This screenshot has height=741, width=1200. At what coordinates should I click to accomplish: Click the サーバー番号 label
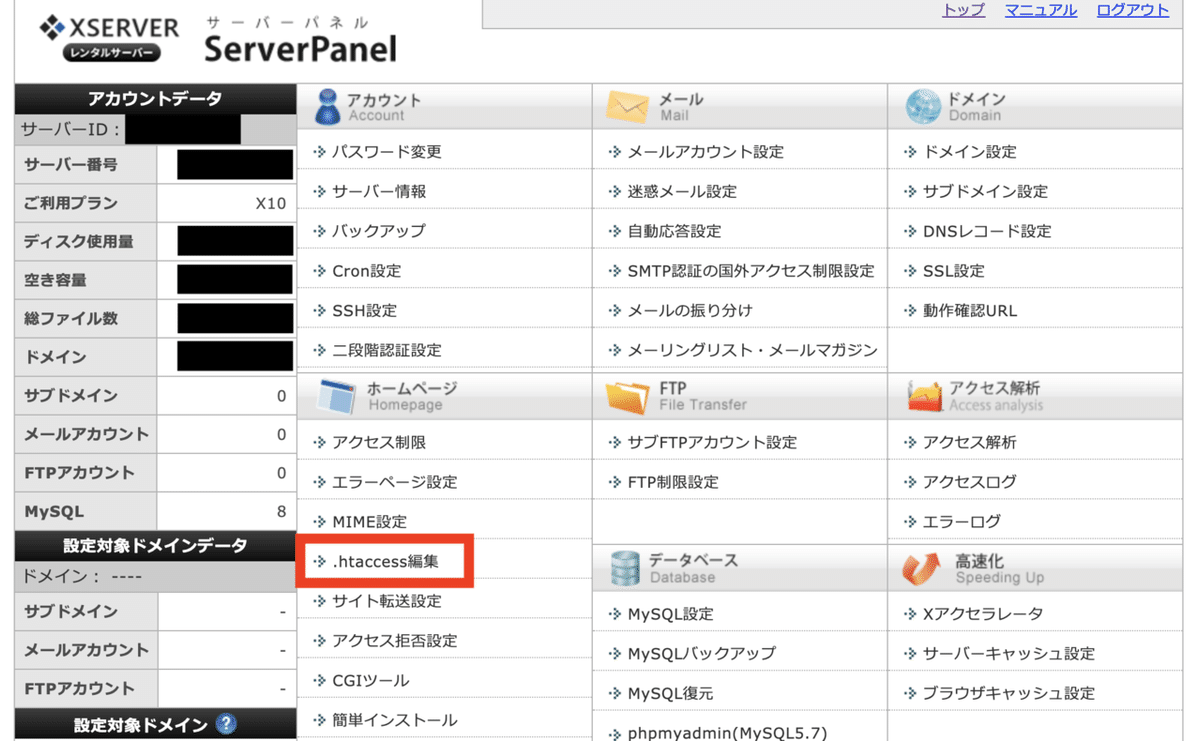coord(70,165)
